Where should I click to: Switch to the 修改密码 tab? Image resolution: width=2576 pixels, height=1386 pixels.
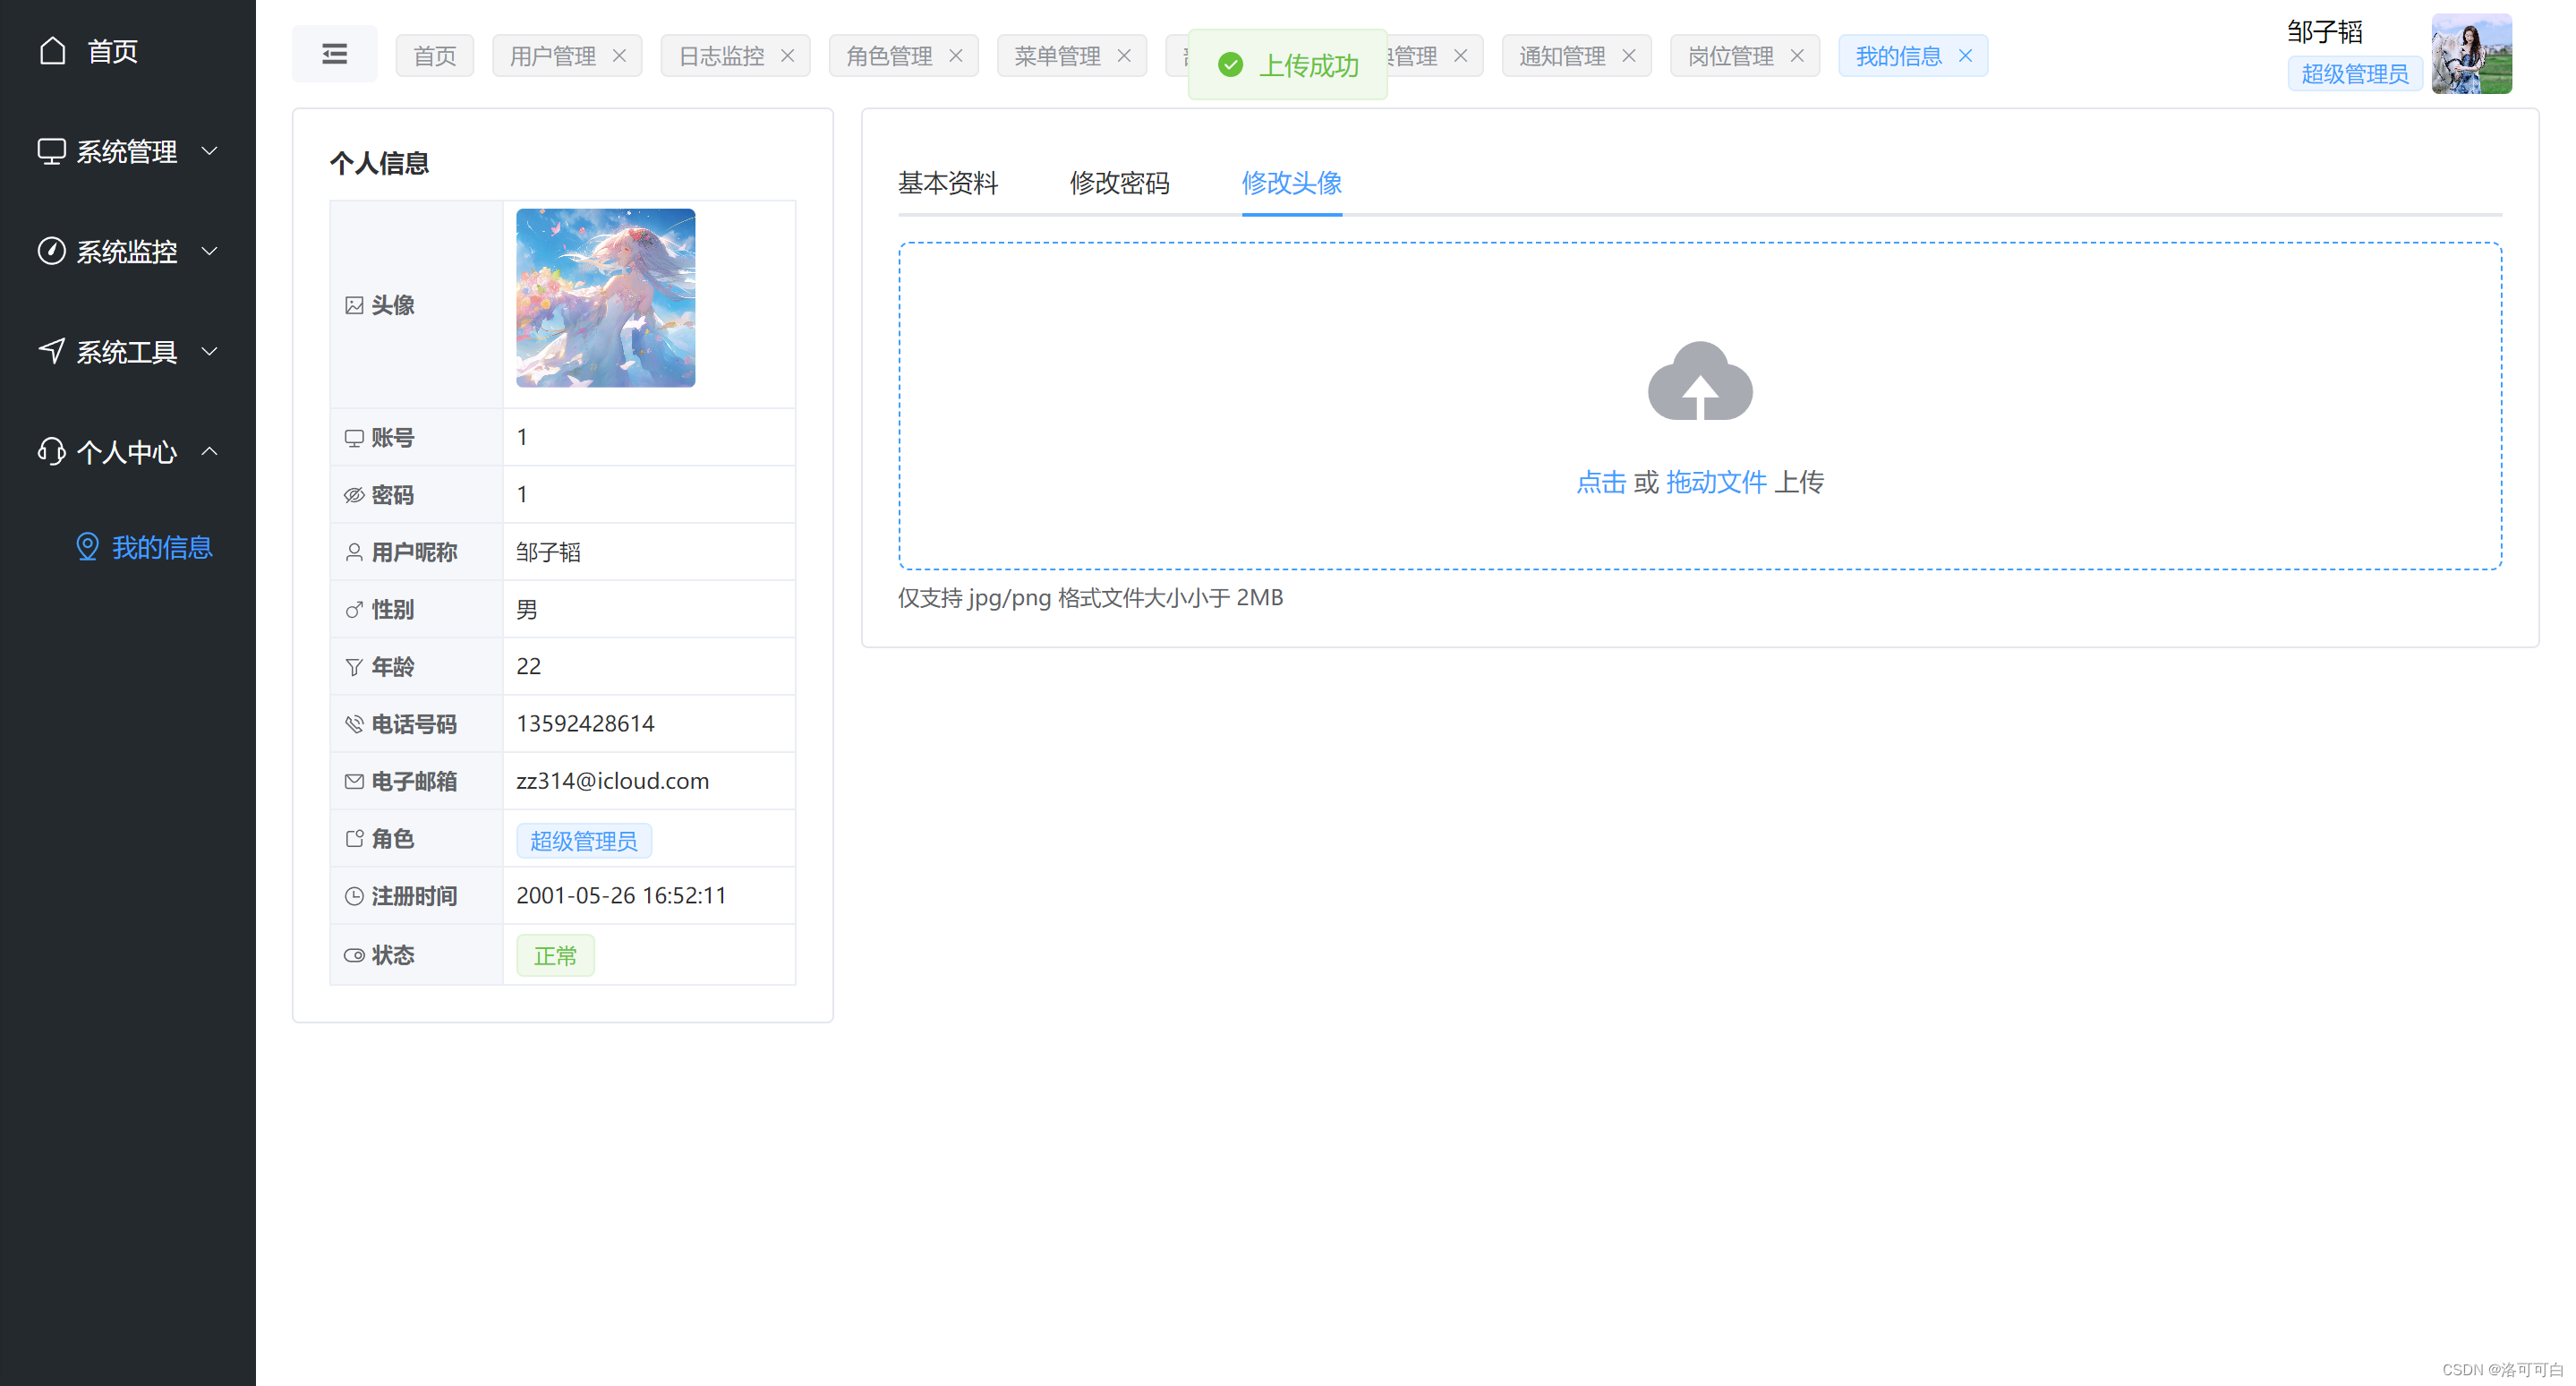pyautogui.click(x=1119, y=184)
